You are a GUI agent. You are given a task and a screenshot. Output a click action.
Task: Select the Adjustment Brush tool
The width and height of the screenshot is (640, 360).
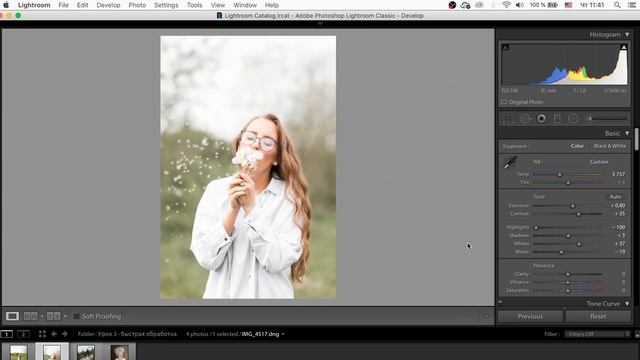click(607, 119)
